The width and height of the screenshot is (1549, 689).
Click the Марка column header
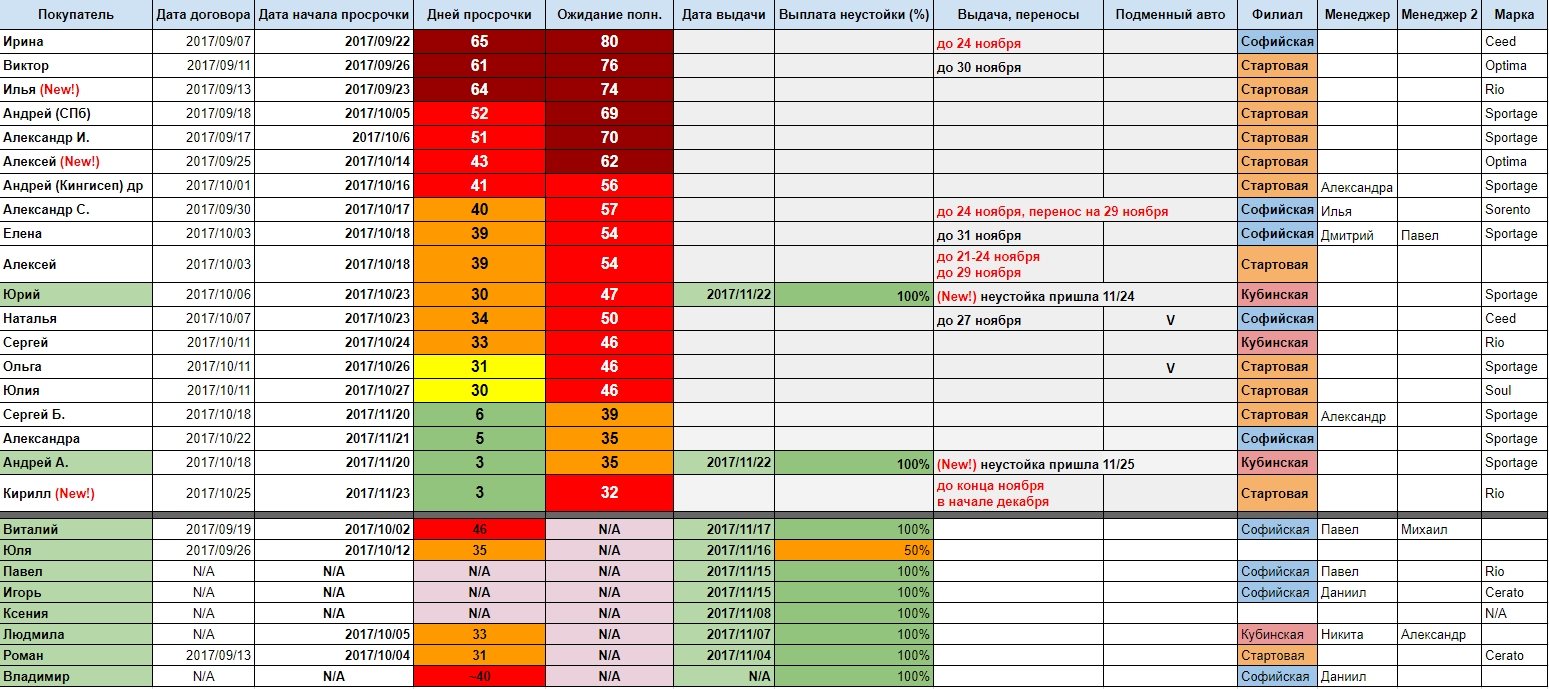pyautogui.click(x=1515, y=15)
